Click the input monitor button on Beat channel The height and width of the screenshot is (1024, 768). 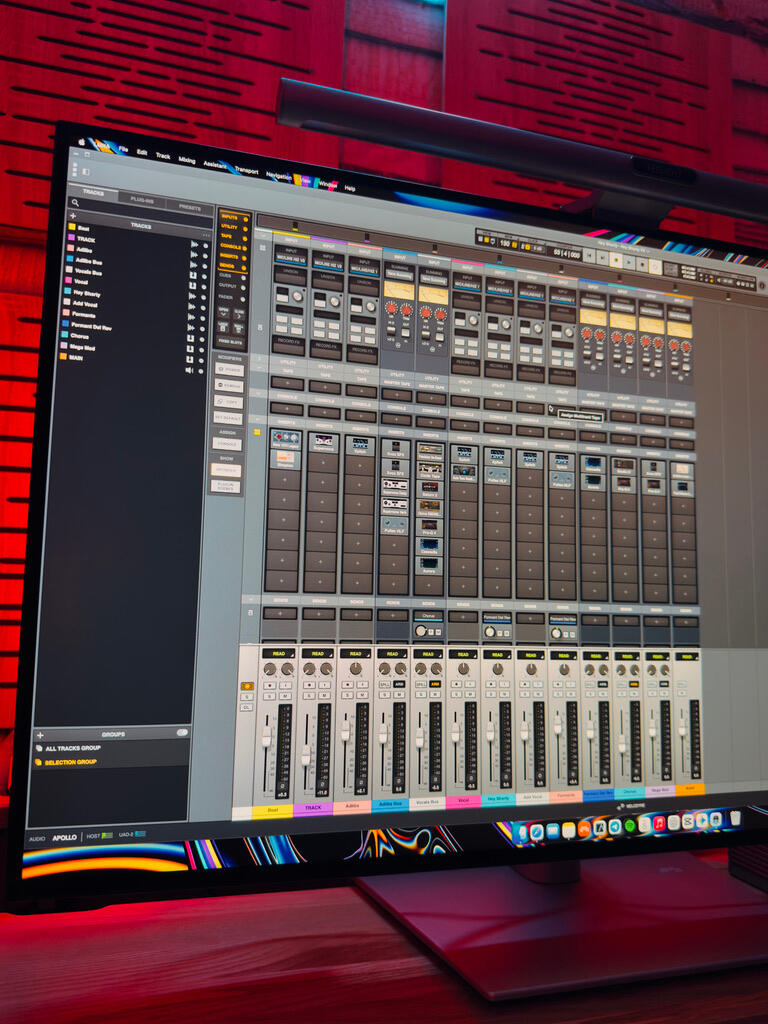(x=285, y=685)
